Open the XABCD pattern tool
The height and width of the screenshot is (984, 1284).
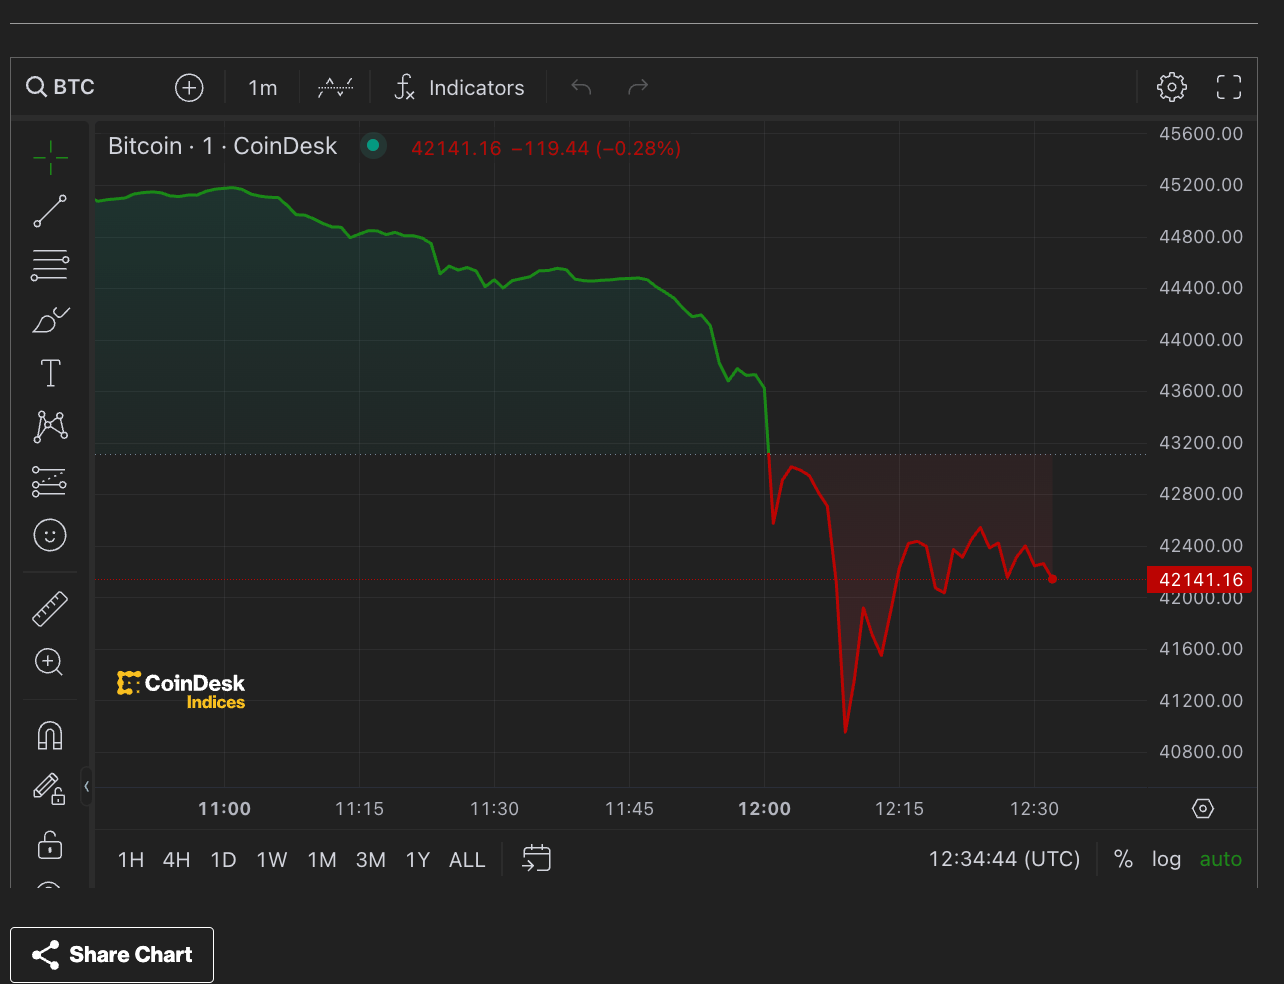(x=49, y=426)
